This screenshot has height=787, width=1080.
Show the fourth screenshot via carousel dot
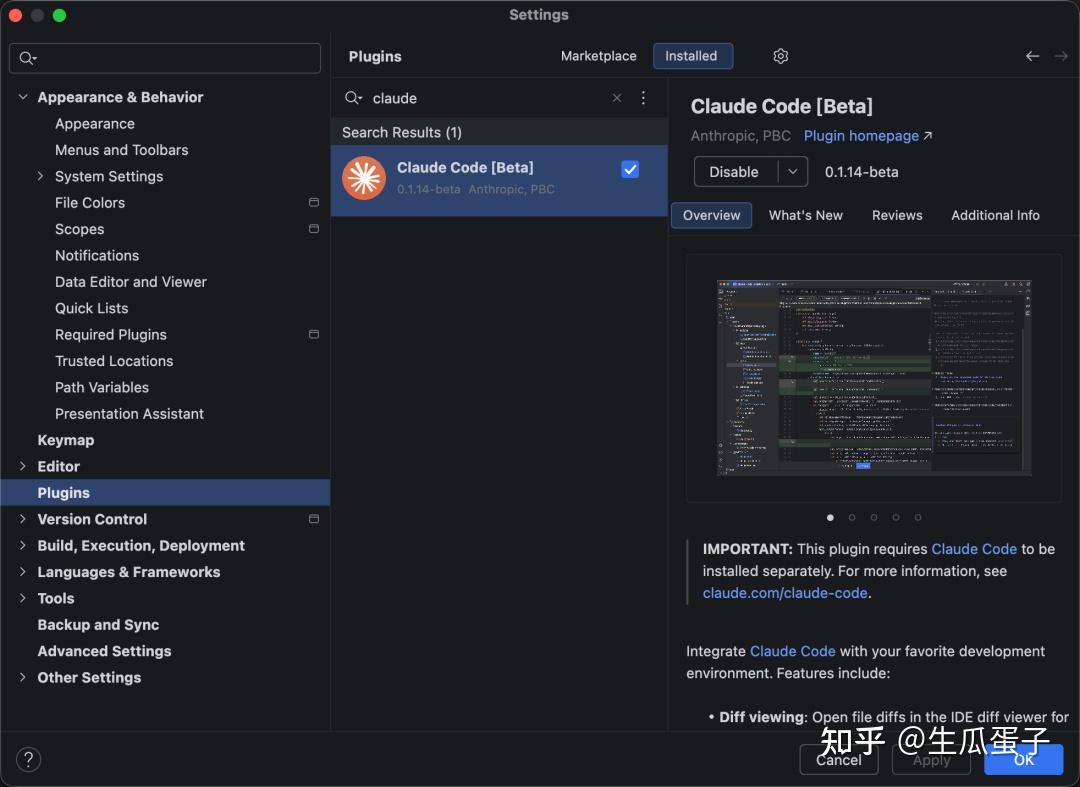(895, 517)
